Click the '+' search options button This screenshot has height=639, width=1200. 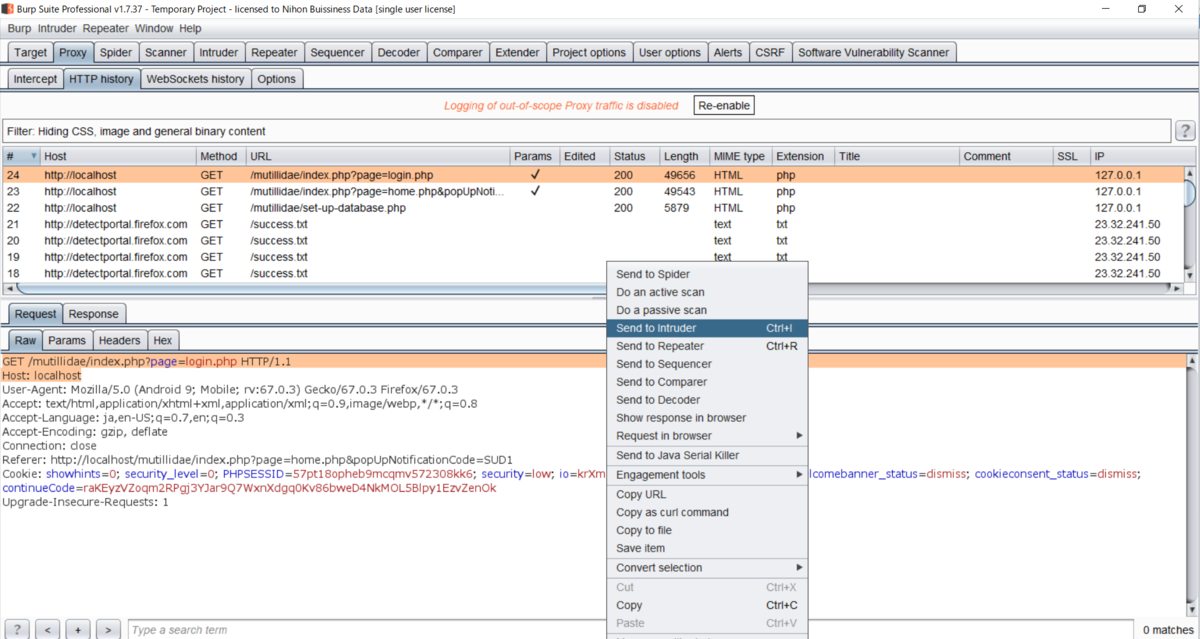[78, 629]
